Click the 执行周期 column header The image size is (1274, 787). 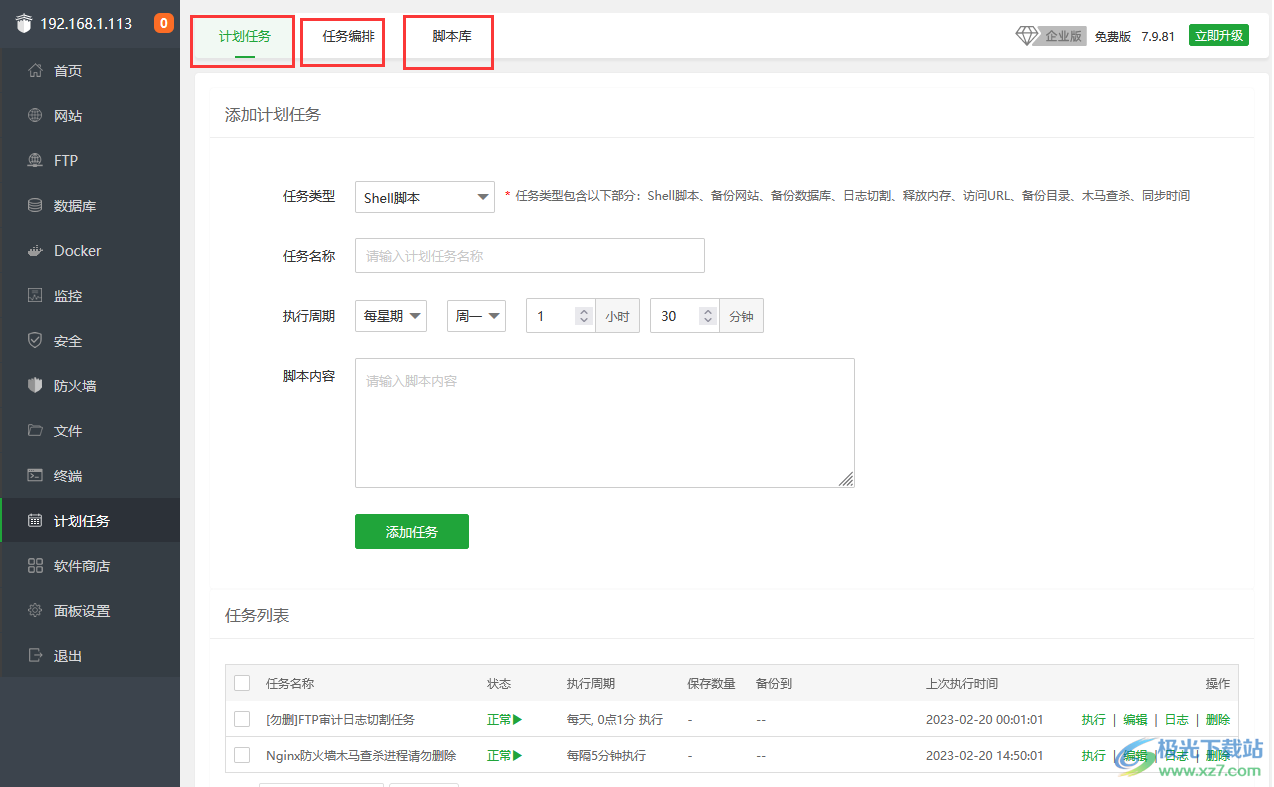coord(591,684)
